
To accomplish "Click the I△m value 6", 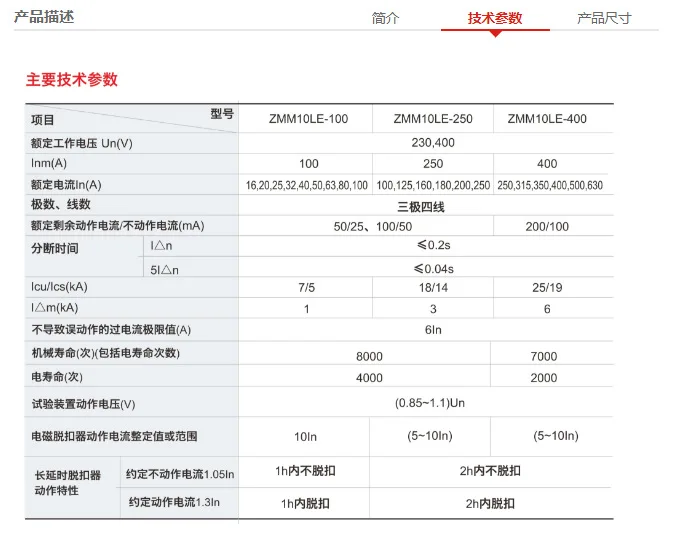I will [x=547, y=309].
